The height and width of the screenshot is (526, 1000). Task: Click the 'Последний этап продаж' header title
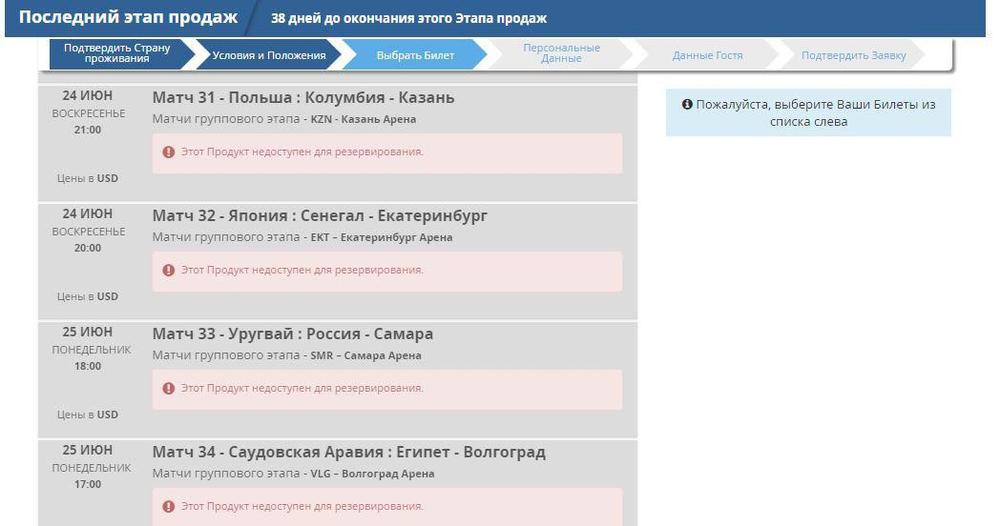click(x=128, y=18)
